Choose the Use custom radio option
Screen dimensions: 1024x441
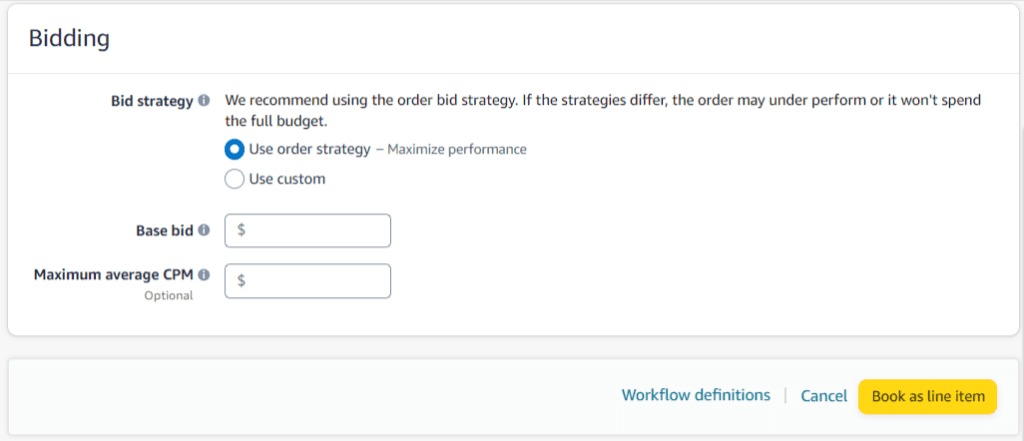234,179
